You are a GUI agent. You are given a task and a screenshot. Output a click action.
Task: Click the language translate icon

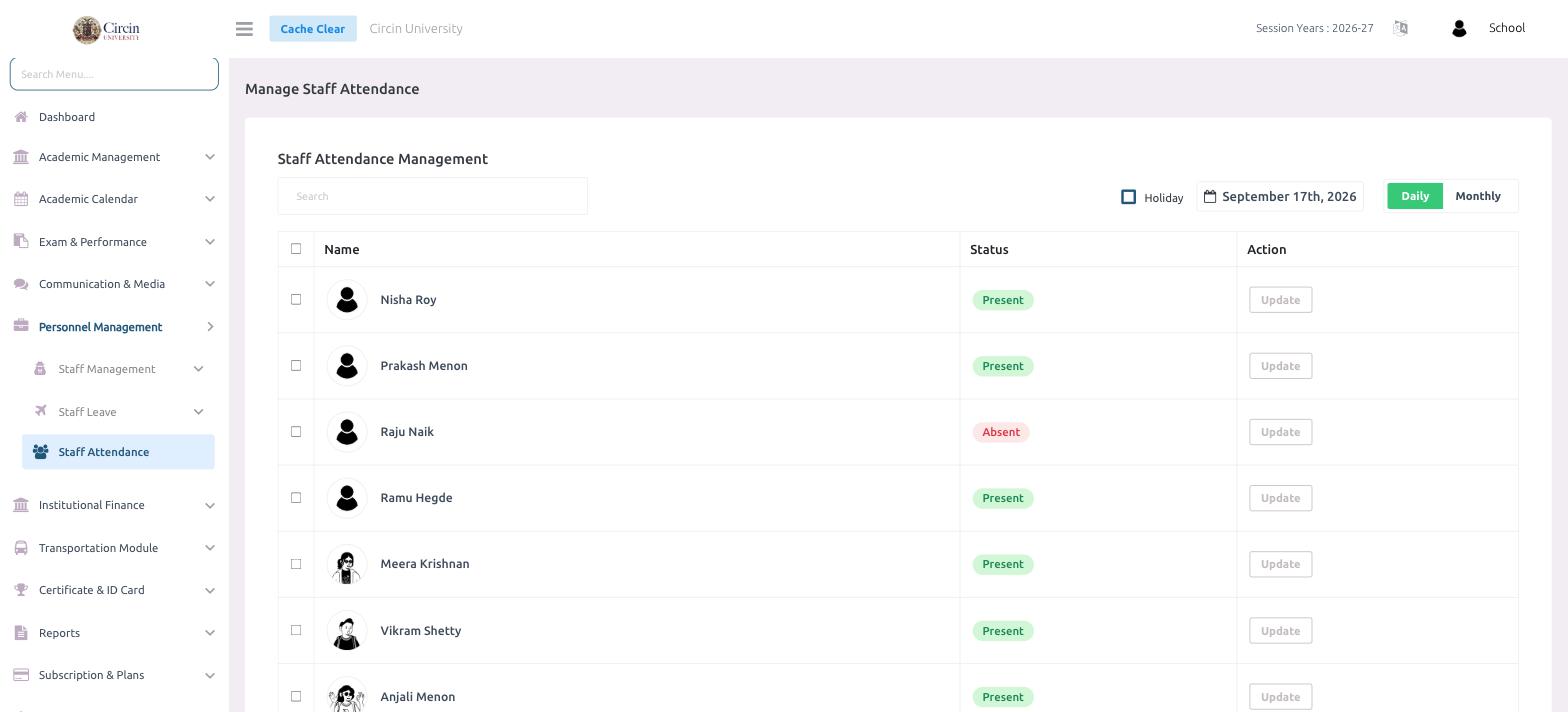[x=1400, y=28]
